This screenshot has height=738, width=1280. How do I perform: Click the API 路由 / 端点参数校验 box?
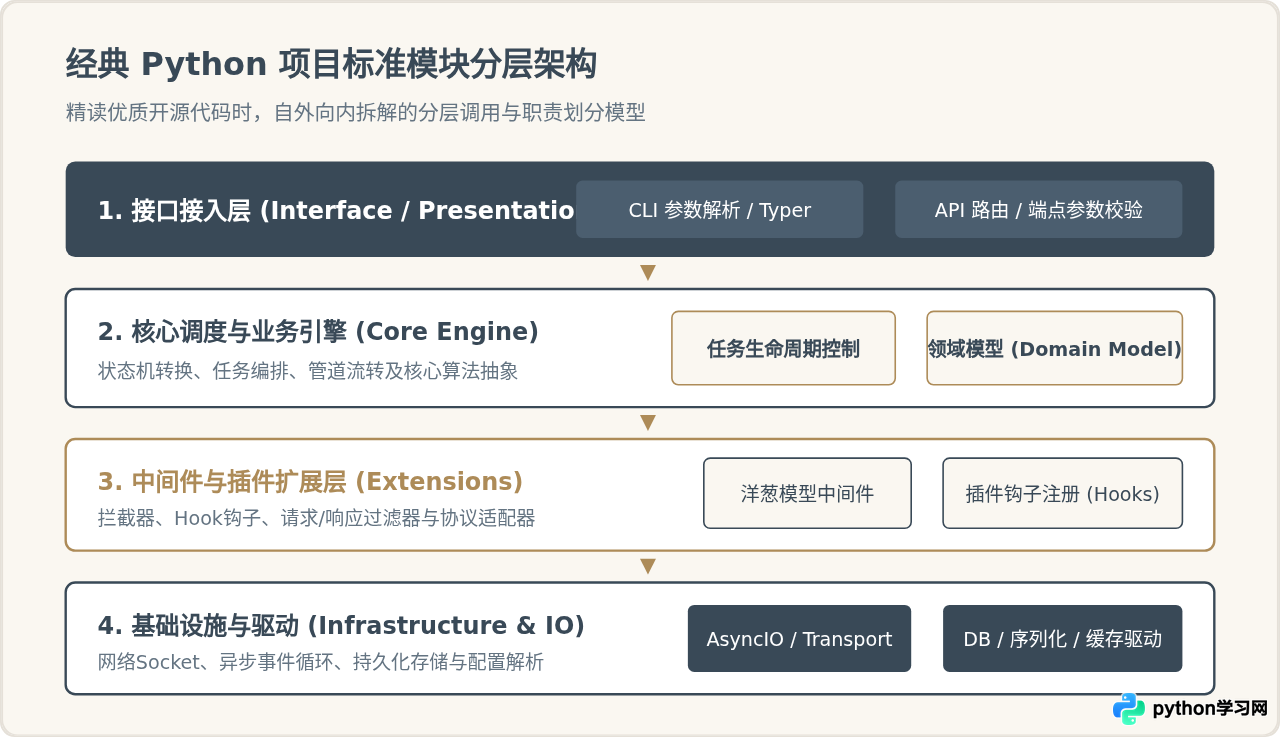point(1038,209)
